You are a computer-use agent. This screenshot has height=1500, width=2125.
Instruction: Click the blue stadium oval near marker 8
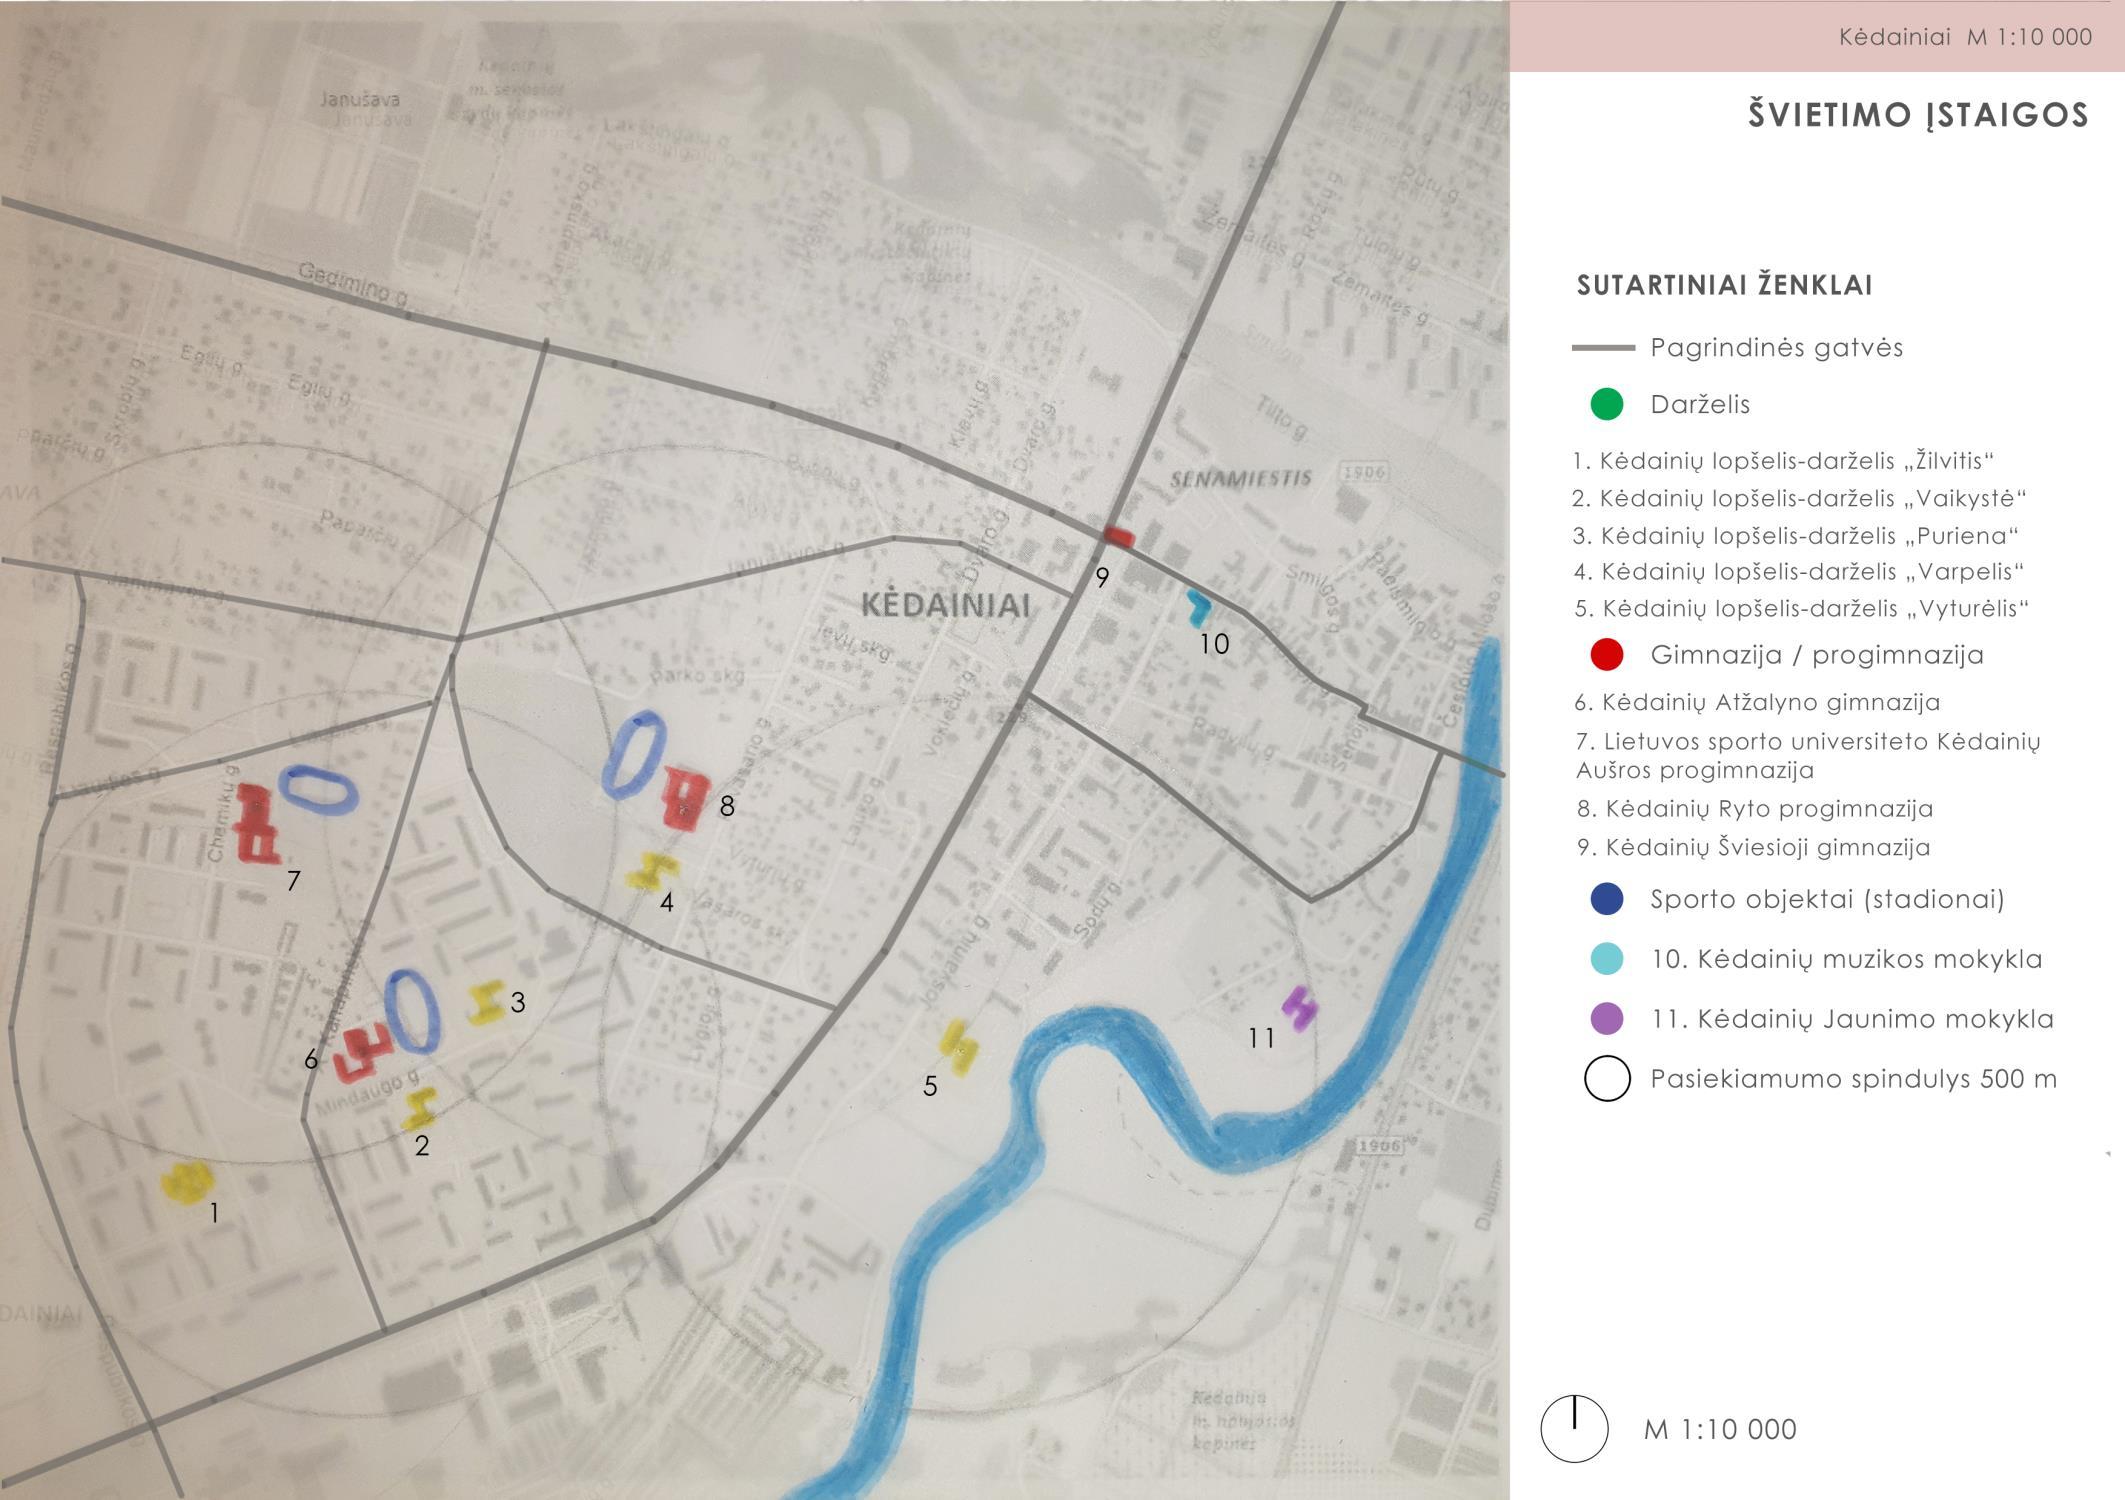tap(634, 753)
